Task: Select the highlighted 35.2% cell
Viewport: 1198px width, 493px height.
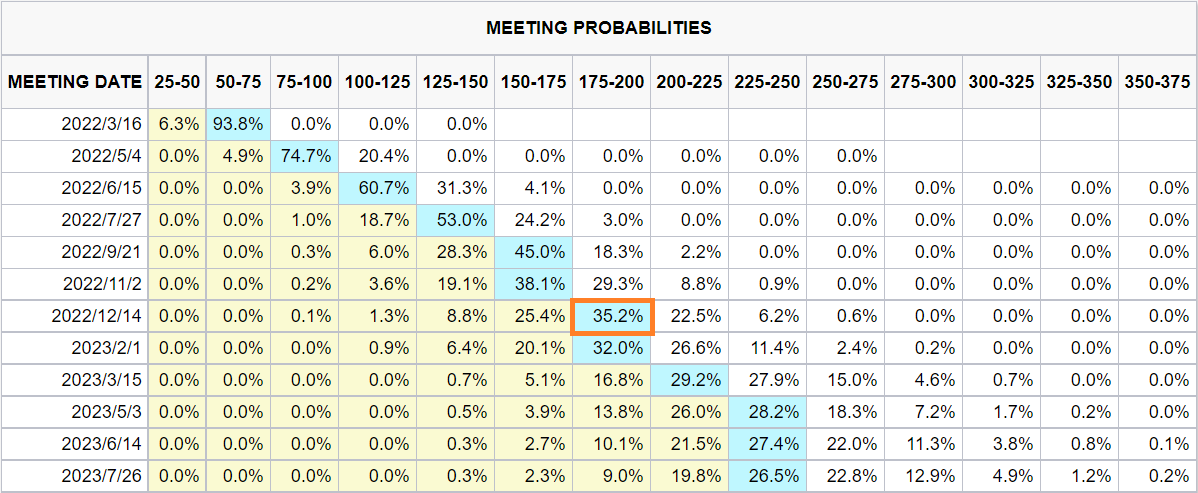Action: 611,317
